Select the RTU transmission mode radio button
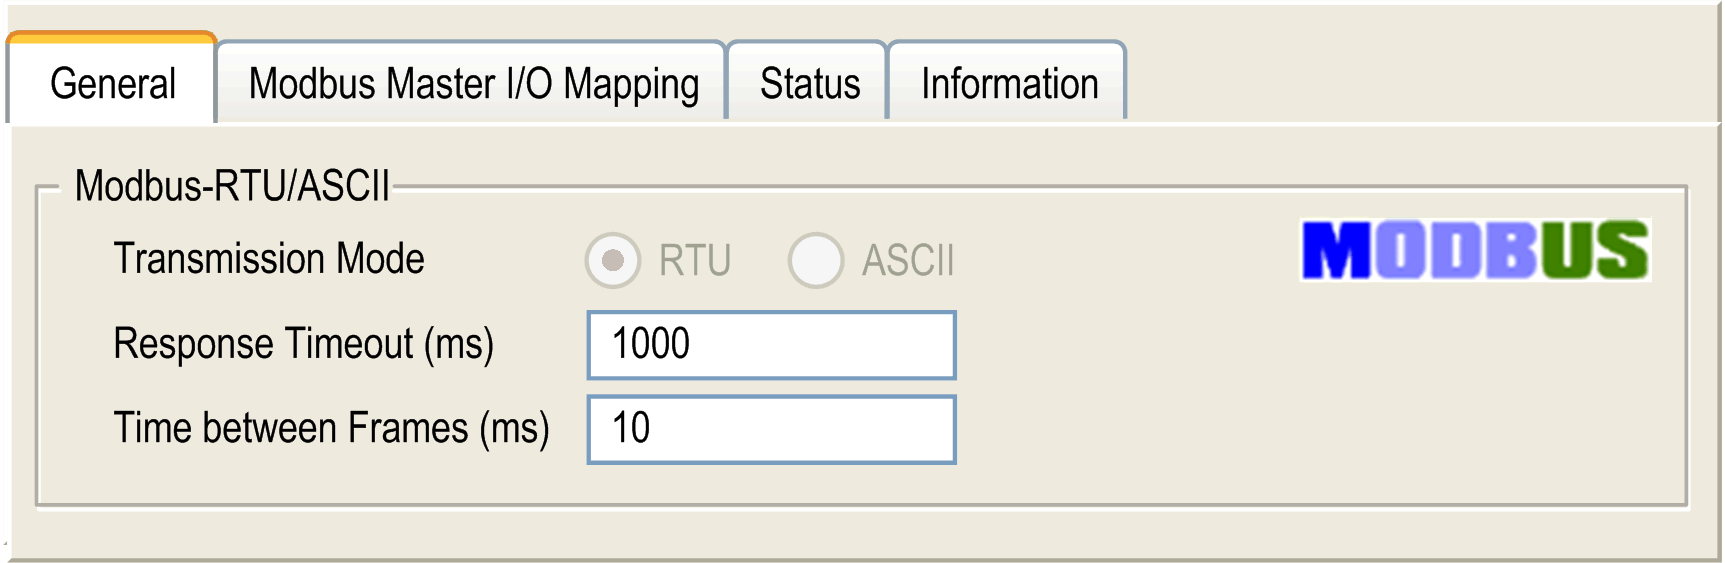This screenshot has height=563, width=1725. [x=613, y=261]
